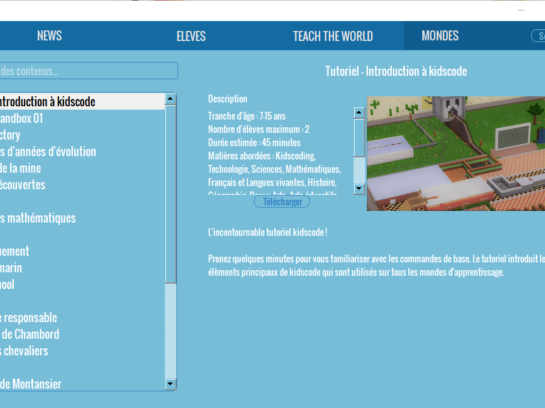Click the Télécharger button
545x408 pixels.
tap(282, 202)
